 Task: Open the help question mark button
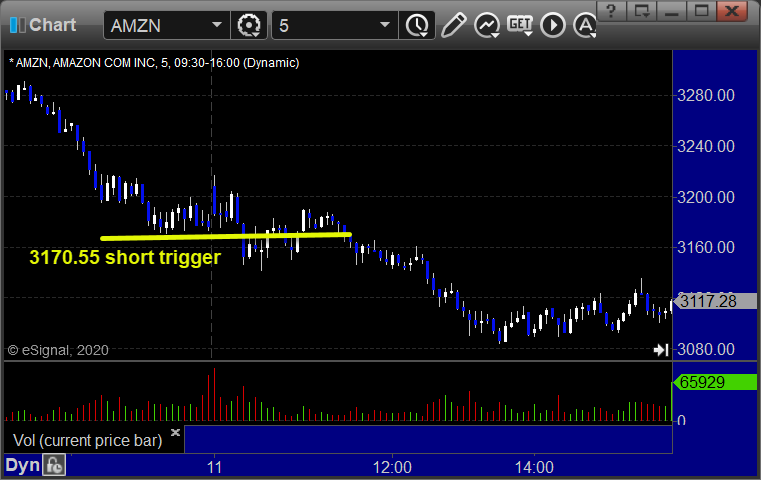tap(611, 10)
